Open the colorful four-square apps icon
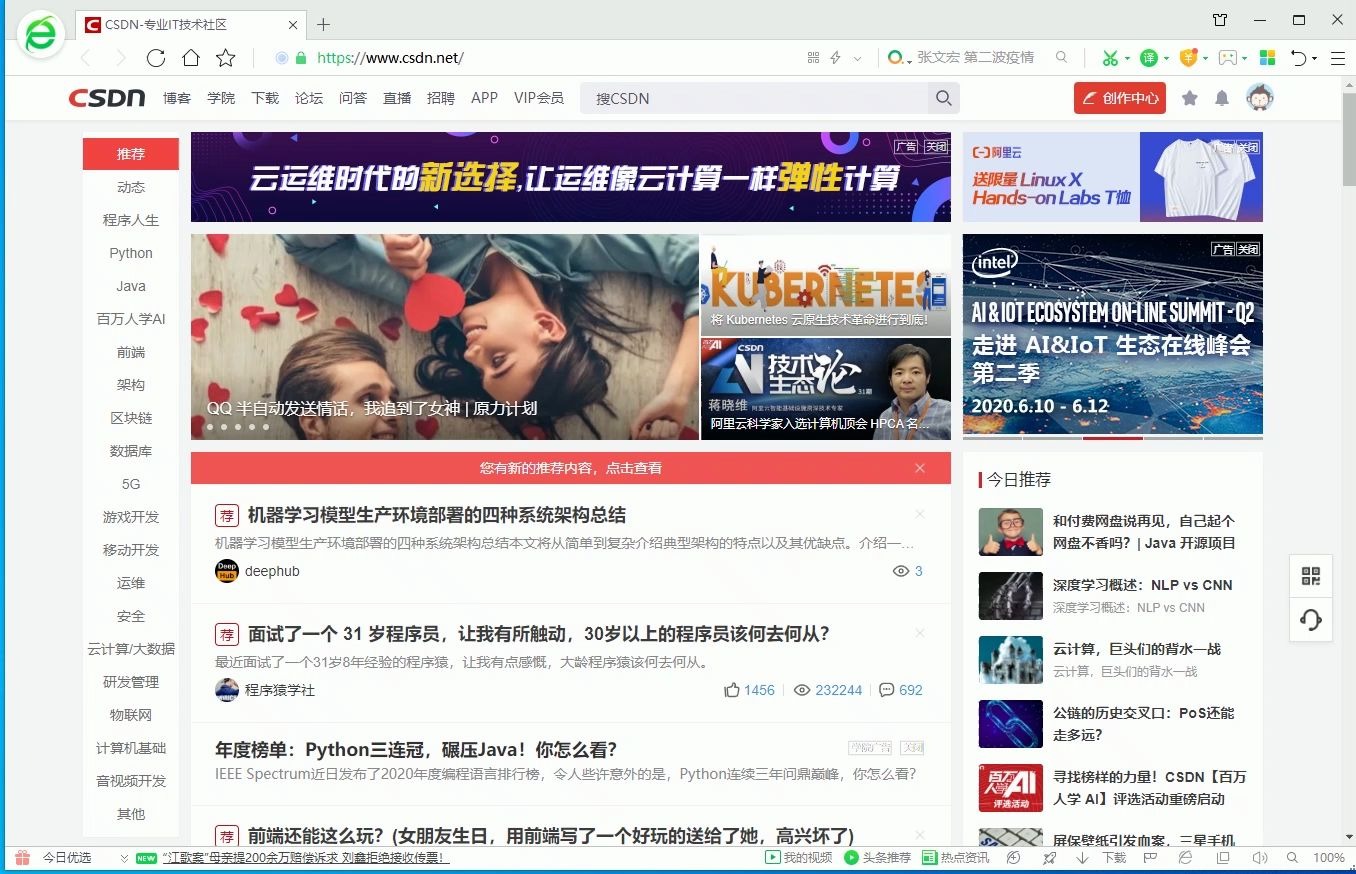This screenshot has width=1356, height=874. coord(1267,58)
